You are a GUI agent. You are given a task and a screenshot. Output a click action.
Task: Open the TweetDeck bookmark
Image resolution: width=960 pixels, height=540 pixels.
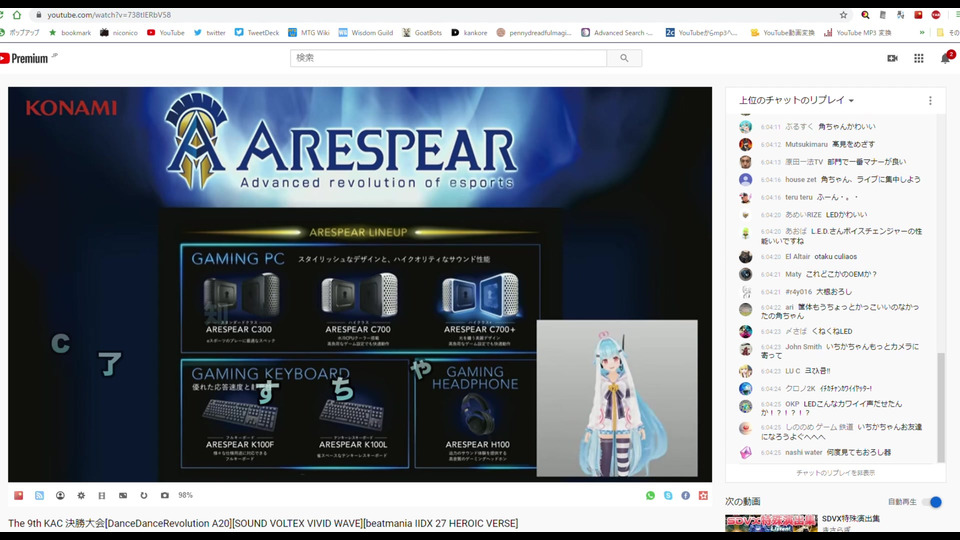257,32
